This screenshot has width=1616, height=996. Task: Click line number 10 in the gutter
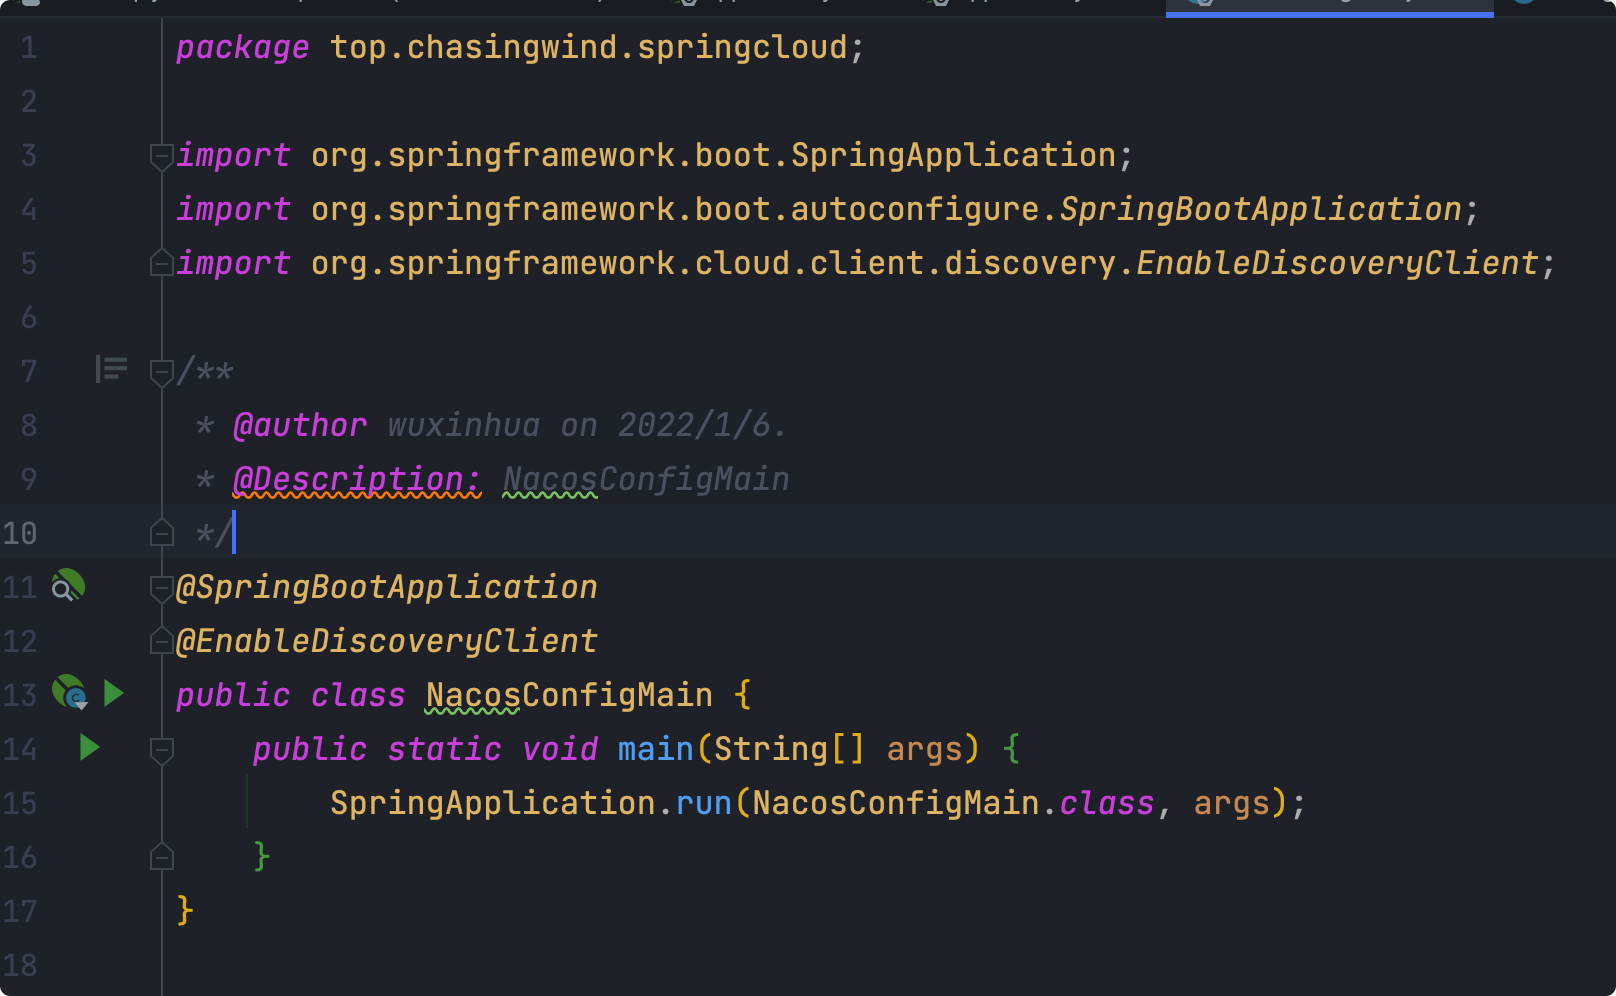pos(20,534)
